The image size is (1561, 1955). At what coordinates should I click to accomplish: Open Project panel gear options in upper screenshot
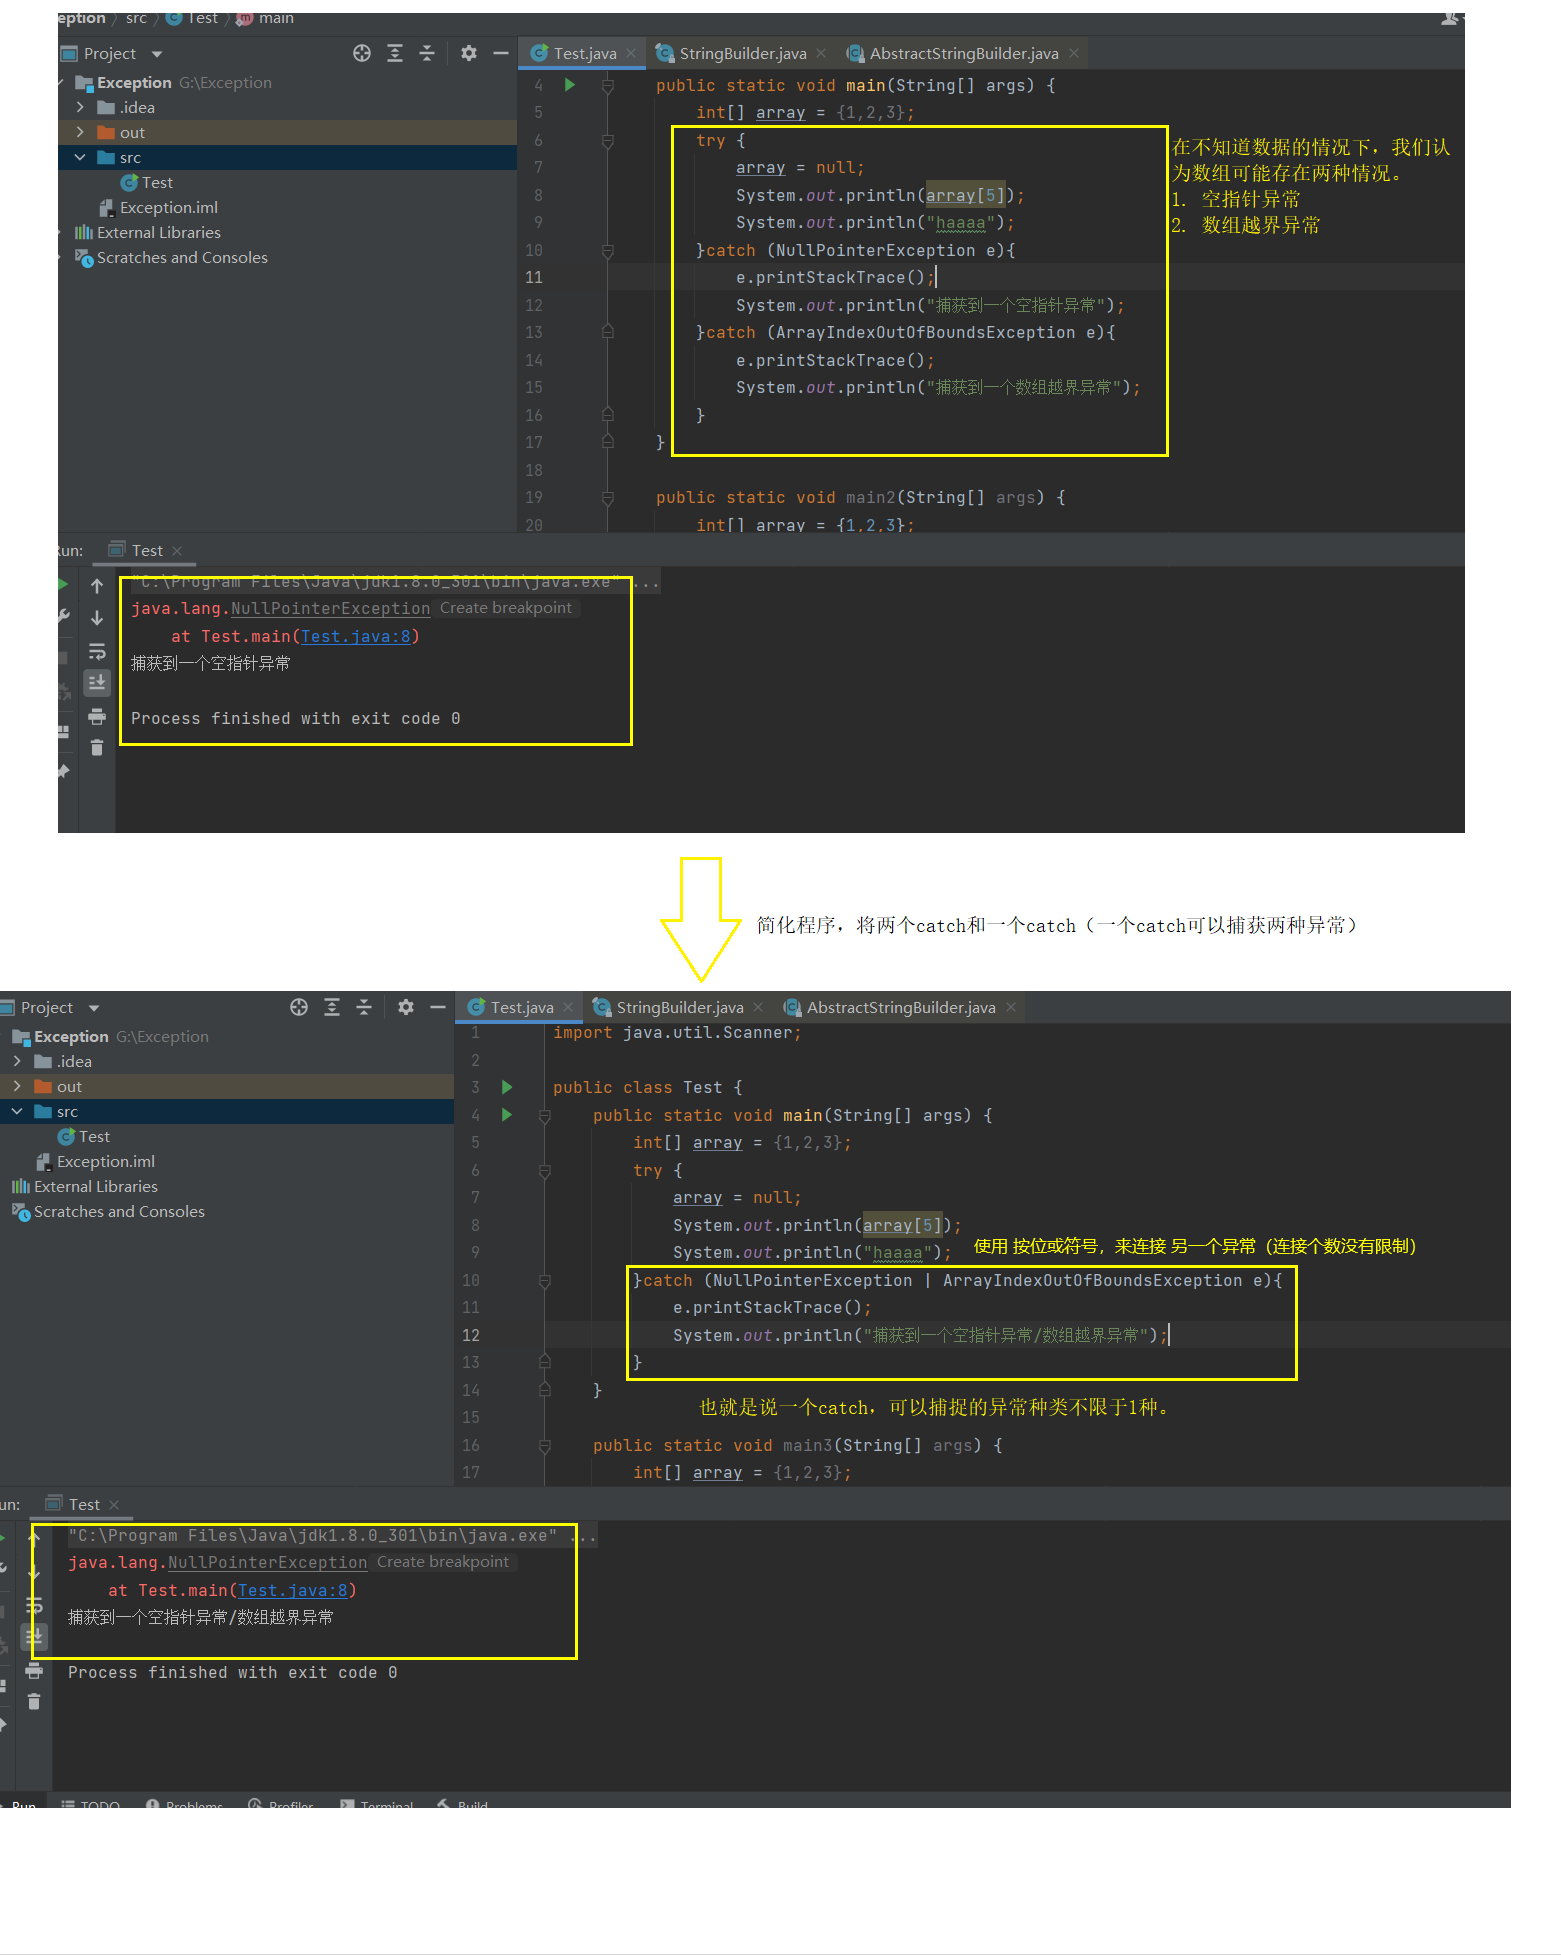[469, 53]
